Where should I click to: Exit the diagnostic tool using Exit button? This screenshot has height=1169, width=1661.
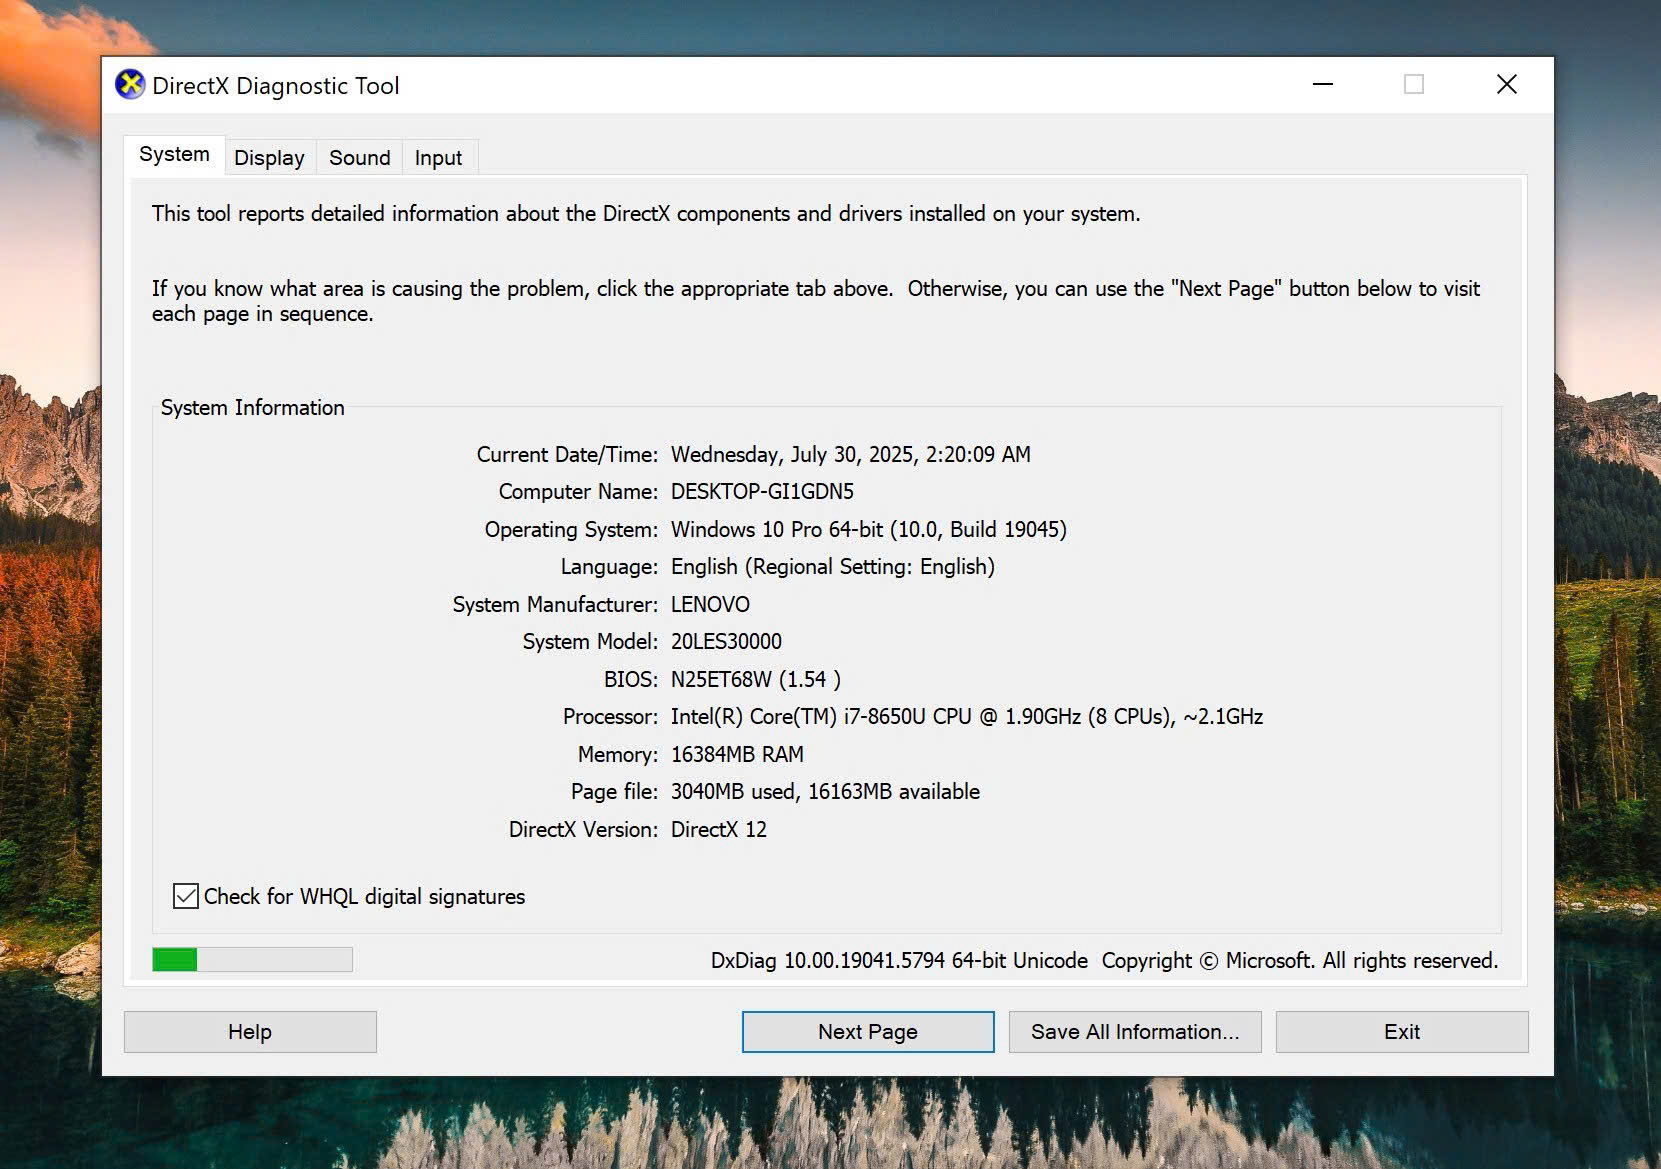pyautogui.click(x=1401, y=1032)
